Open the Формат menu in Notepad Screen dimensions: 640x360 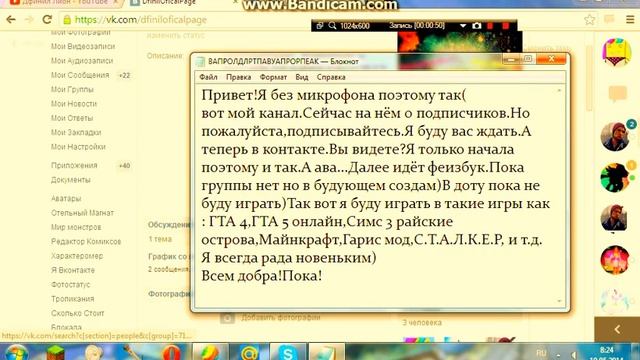click(x=273, y=77)
